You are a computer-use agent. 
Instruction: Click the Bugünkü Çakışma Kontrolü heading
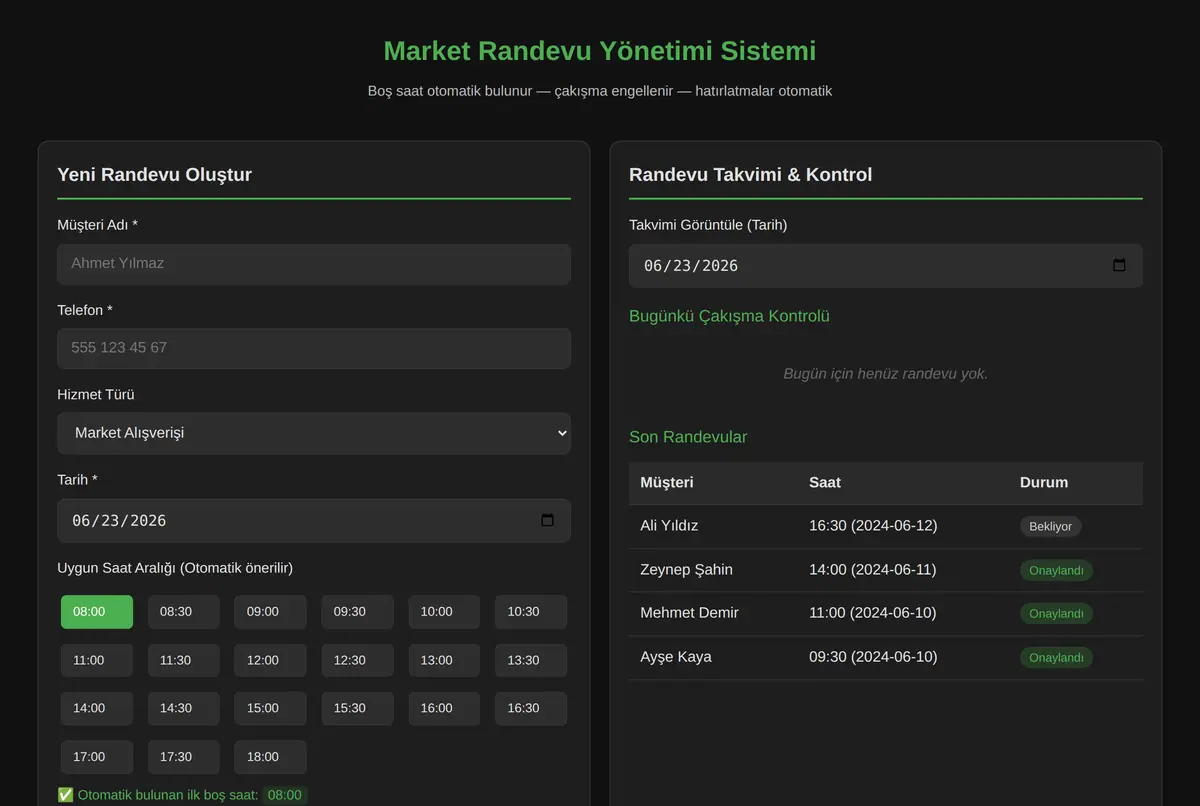pos(729,316)
